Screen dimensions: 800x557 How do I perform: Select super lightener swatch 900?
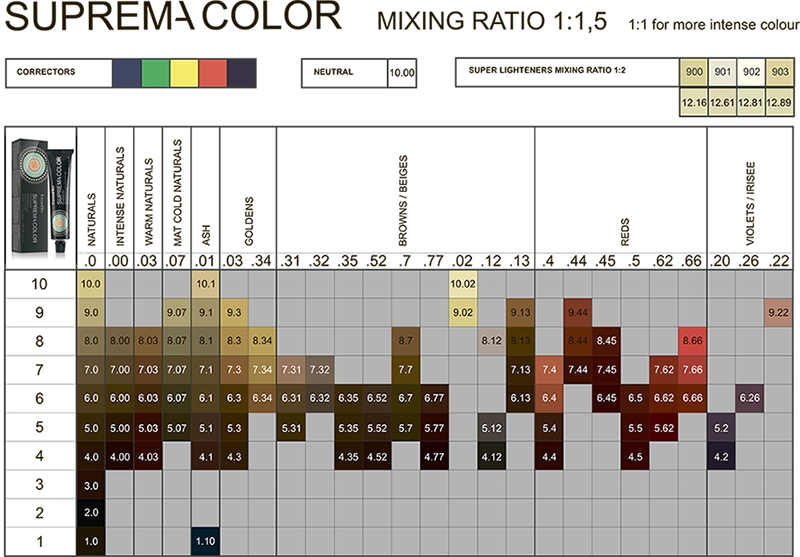694,72
